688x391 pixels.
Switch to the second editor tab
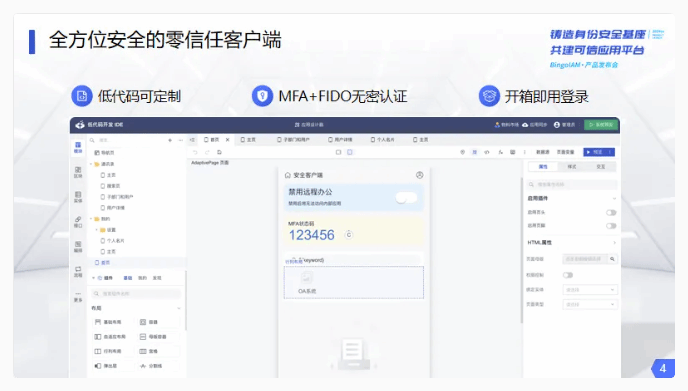248,140
